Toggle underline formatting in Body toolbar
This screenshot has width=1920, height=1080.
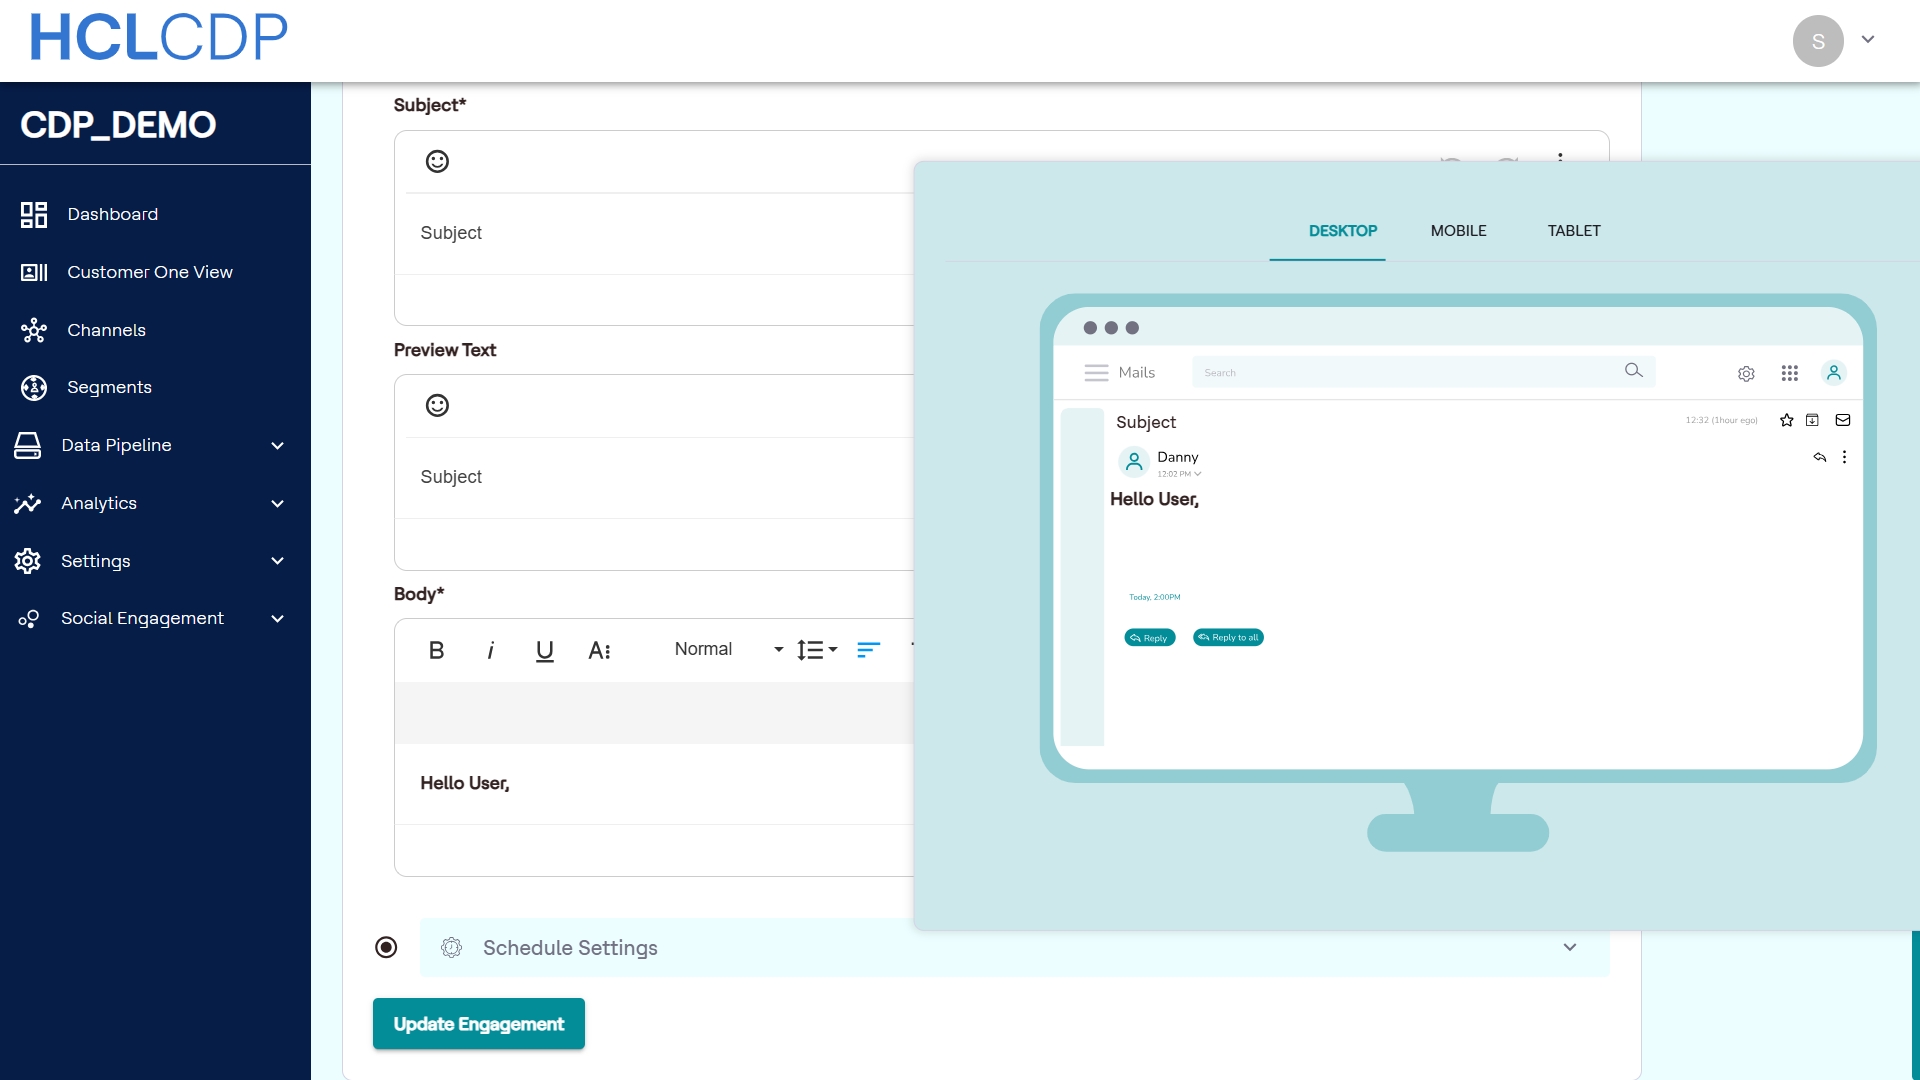[x=544, y=650]
